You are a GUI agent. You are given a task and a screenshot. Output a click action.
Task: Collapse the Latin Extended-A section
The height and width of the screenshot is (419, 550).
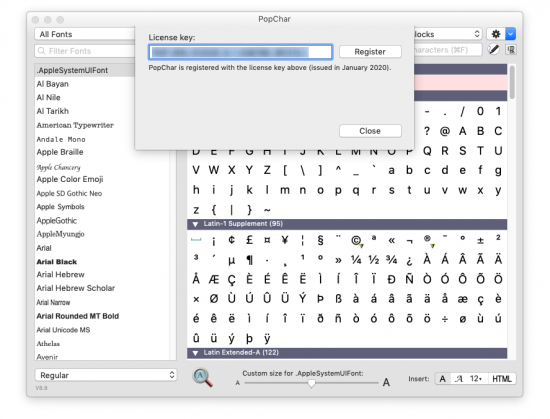tap(195, 353)
